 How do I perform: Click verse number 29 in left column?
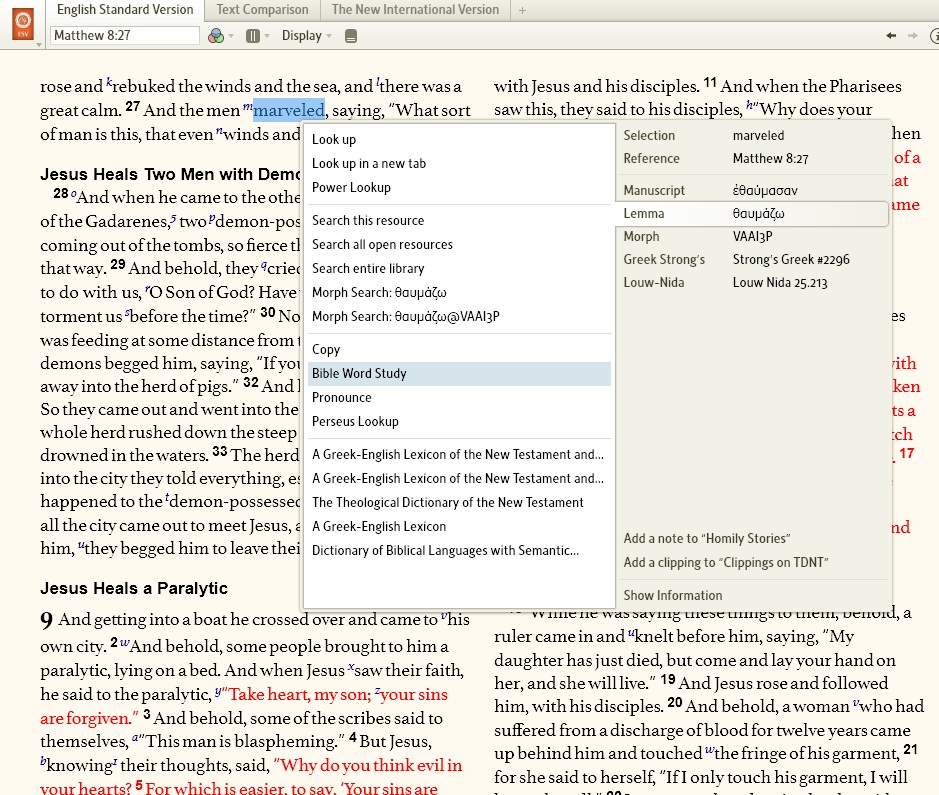118,265
